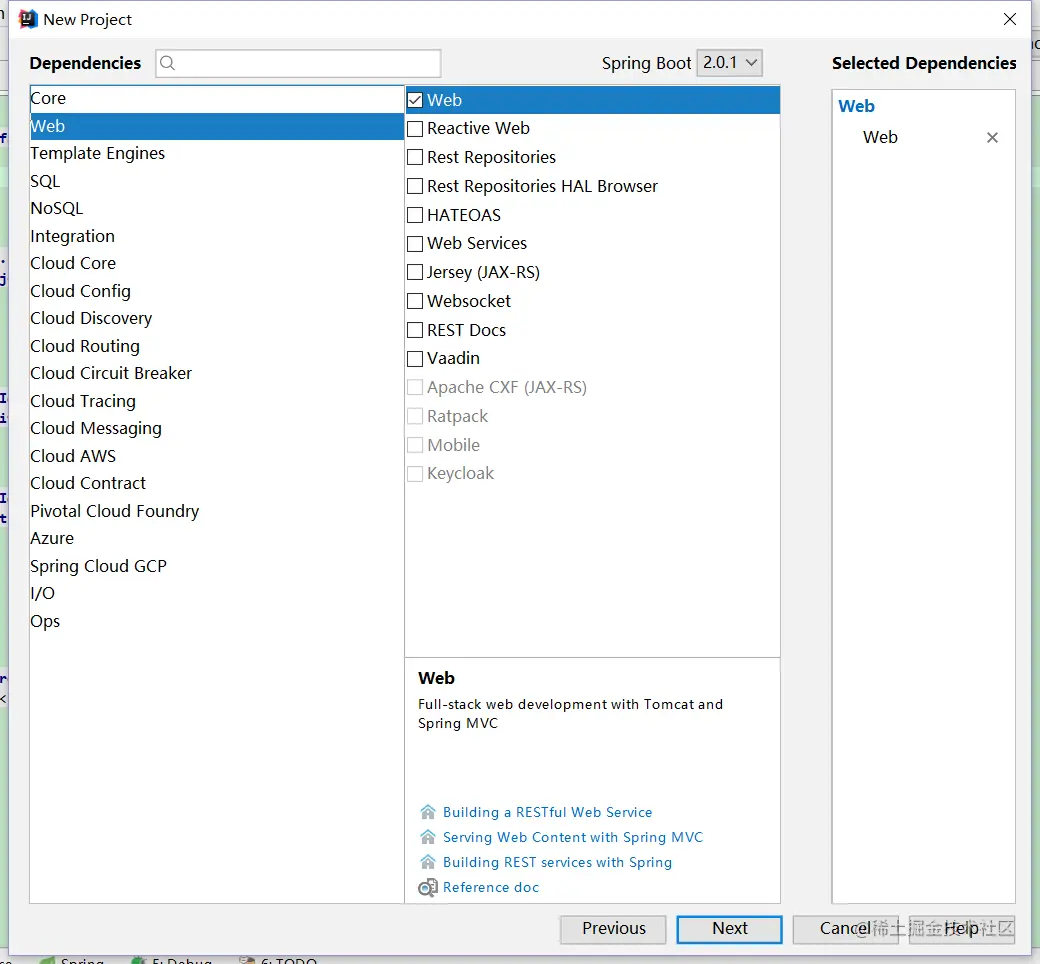Screen dimensions: 1040x964
Task: Select the Cloud Config category
Action: [217, 291]
